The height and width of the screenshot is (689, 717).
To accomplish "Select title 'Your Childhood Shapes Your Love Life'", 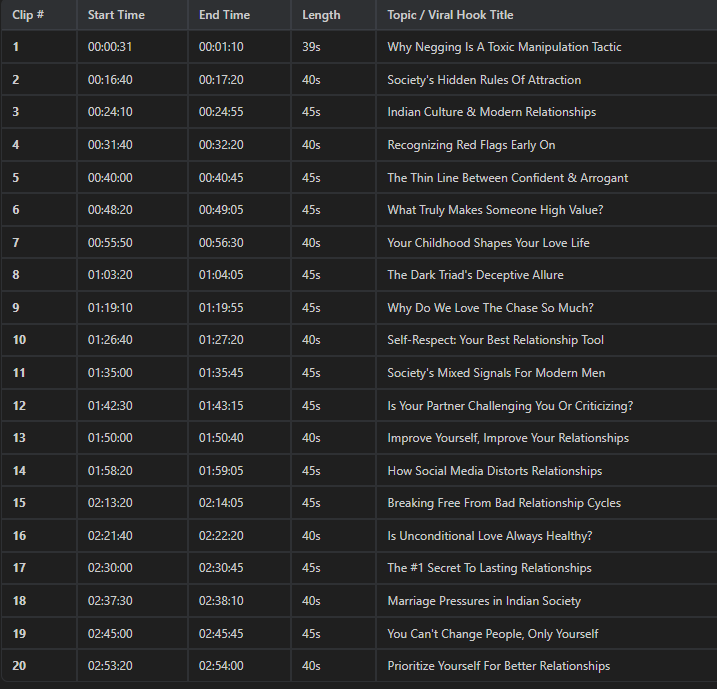I will click(x=488, y=243).
